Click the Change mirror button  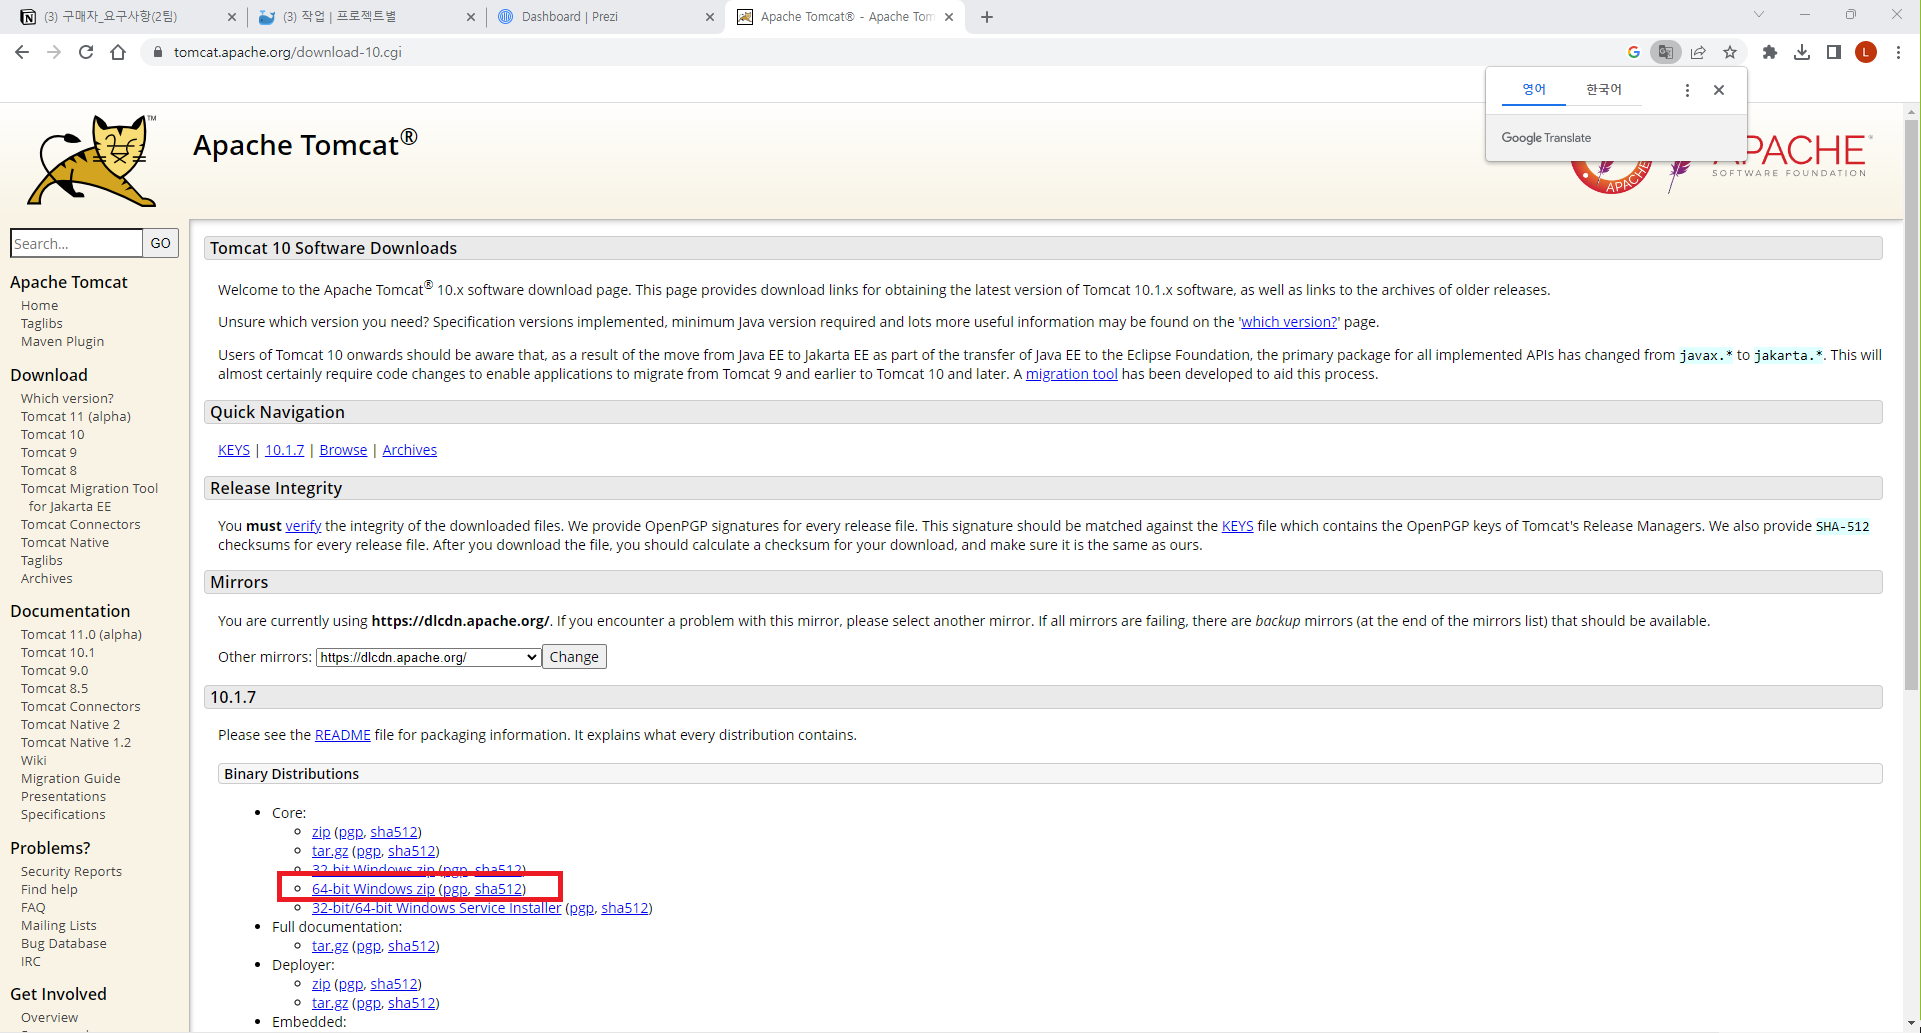[574, 657]
